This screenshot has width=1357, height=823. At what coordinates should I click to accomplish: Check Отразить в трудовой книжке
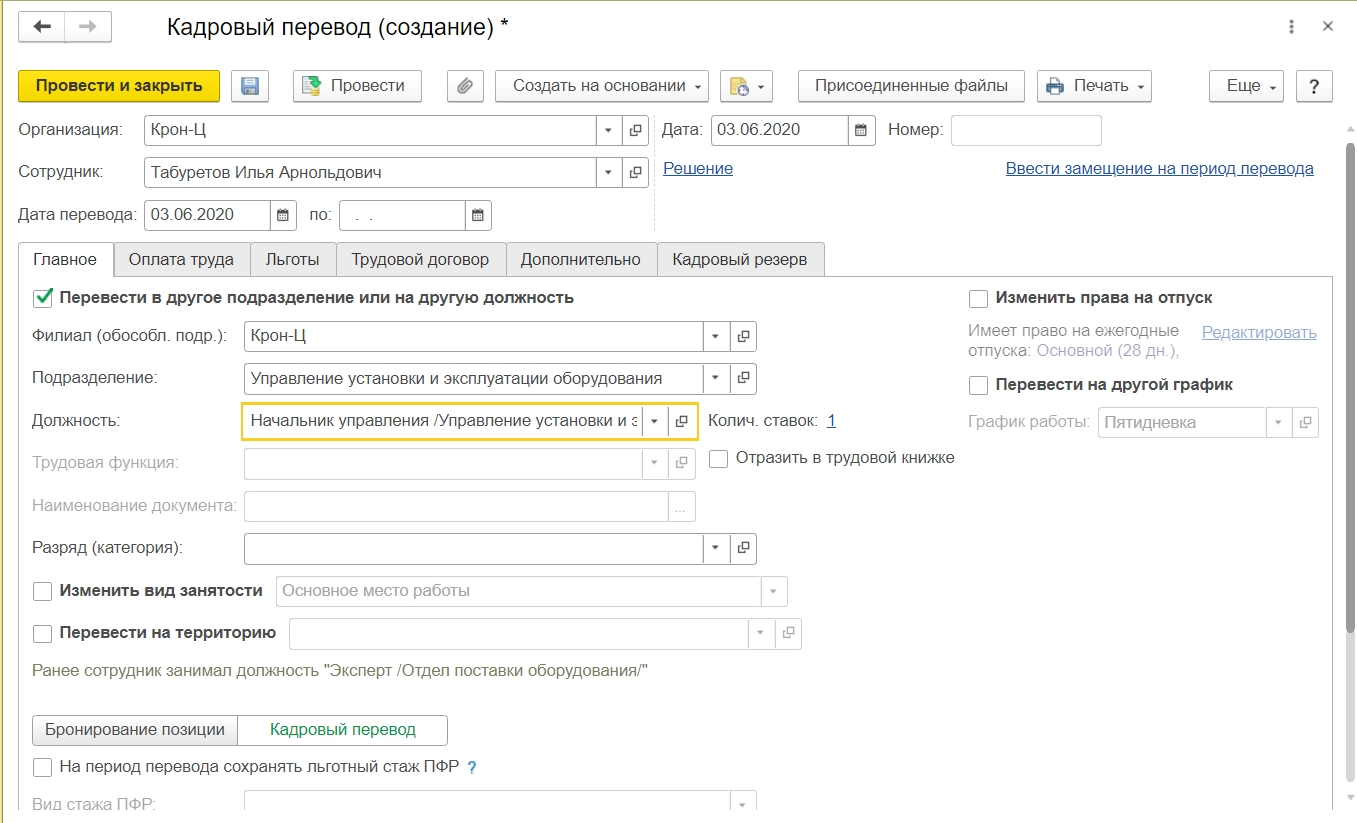click(718, 458)
